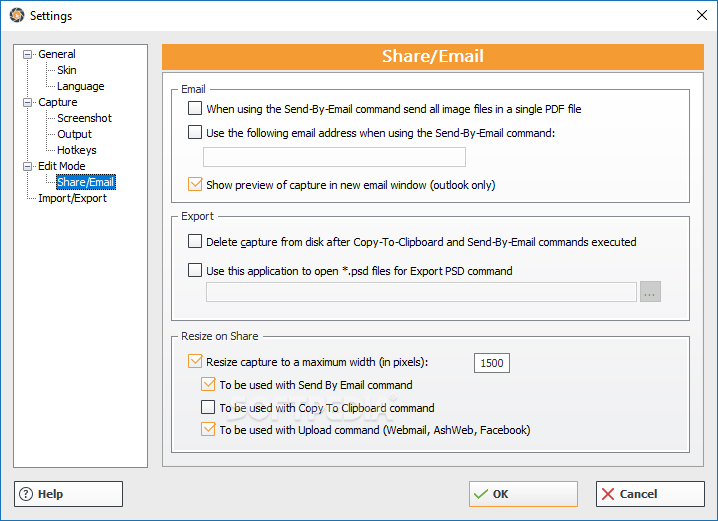Screen dimensions: 718x521
Task: Click the Help button
Action: (68, 494)
